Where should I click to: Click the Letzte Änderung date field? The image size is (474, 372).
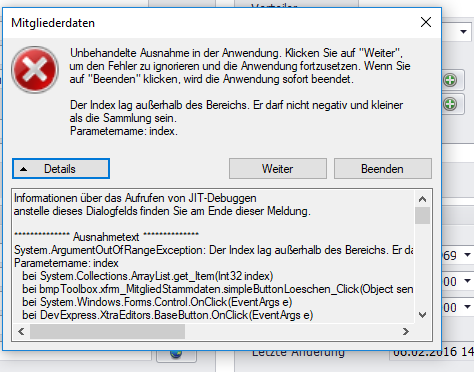tap(432, 352)
